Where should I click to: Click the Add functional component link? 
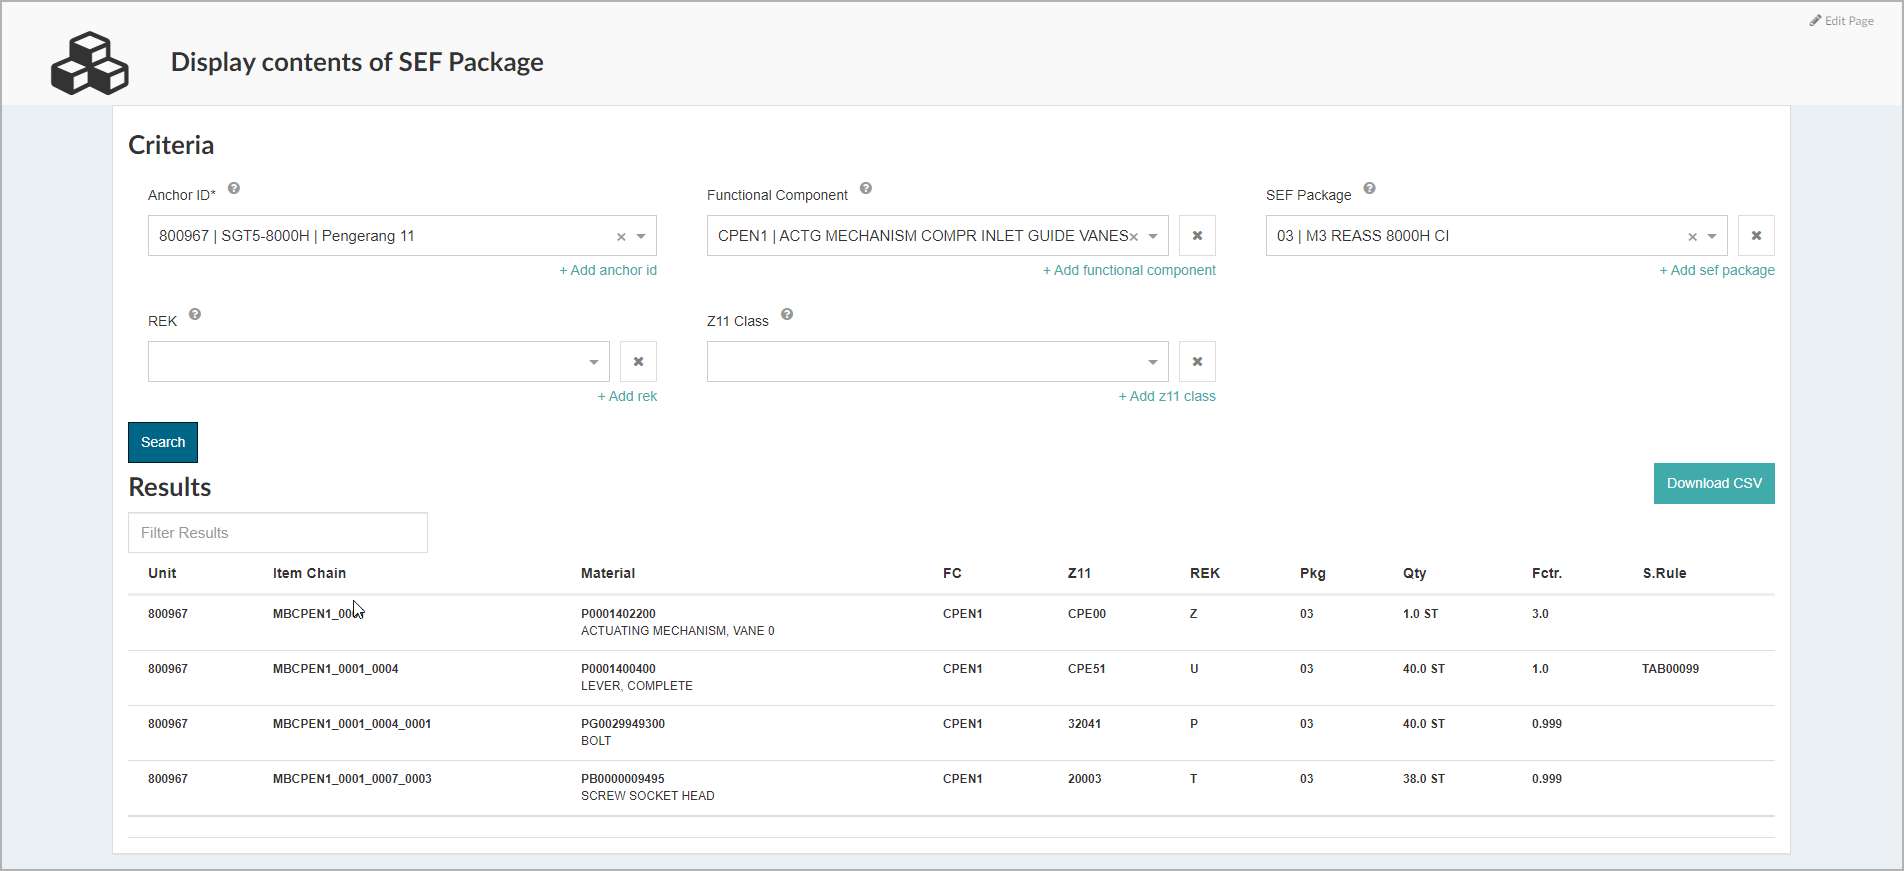click(x=1129, y=270)
